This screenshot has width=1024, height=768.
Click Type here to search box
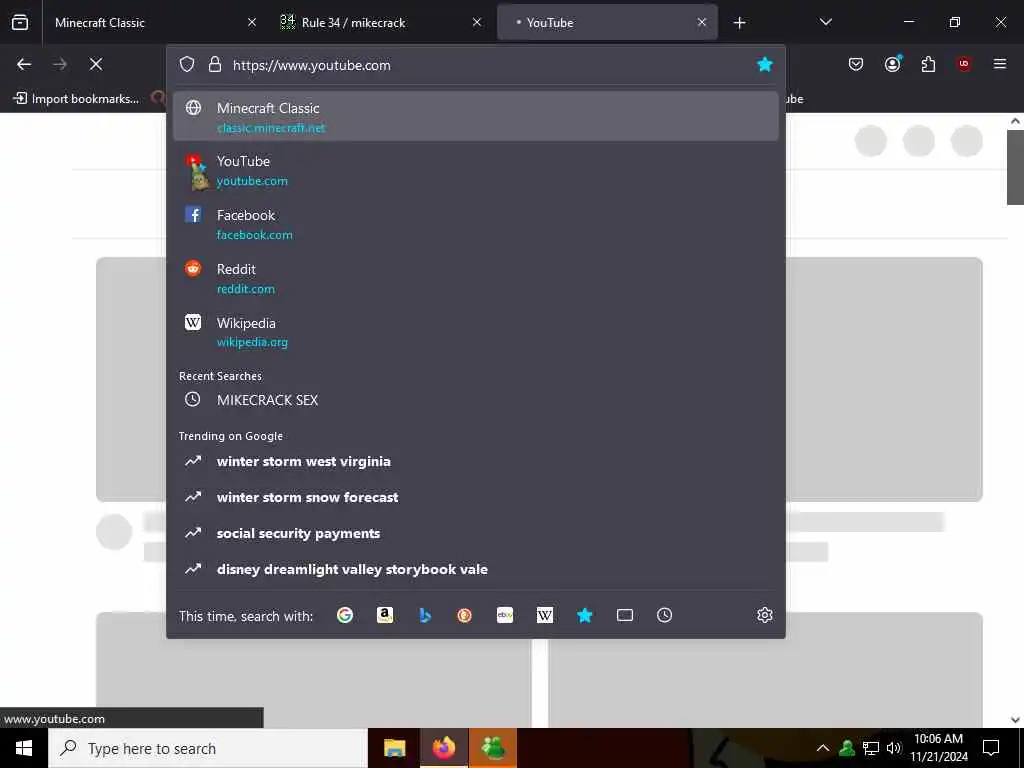[208, 748]
